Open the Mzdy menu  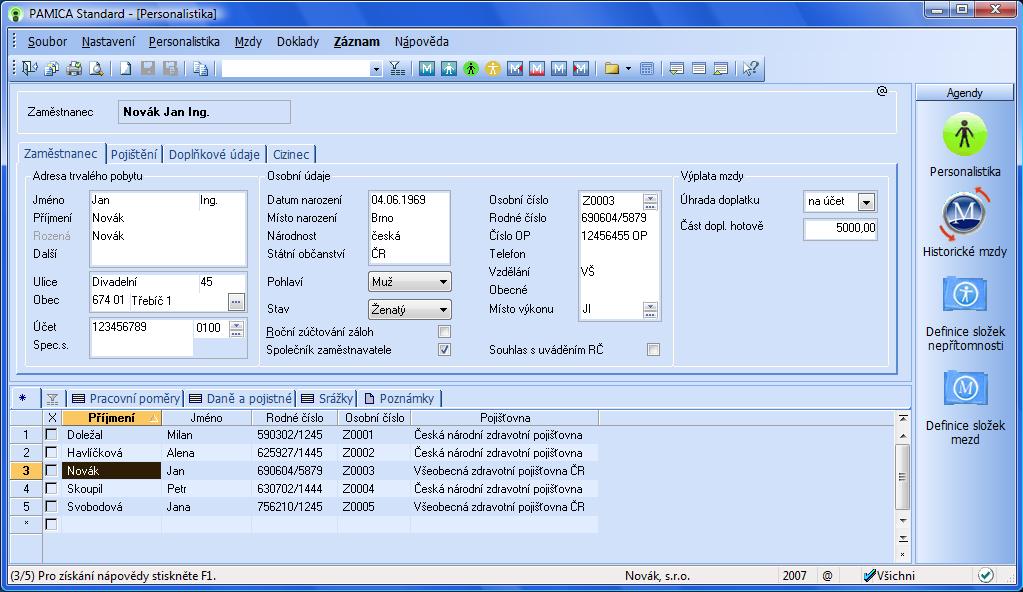click(x=248, y=42)
